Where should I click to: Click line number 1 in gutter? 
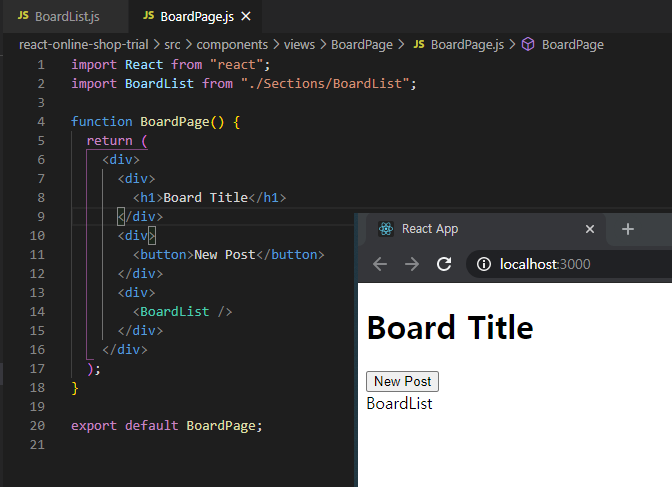[41, 65]
